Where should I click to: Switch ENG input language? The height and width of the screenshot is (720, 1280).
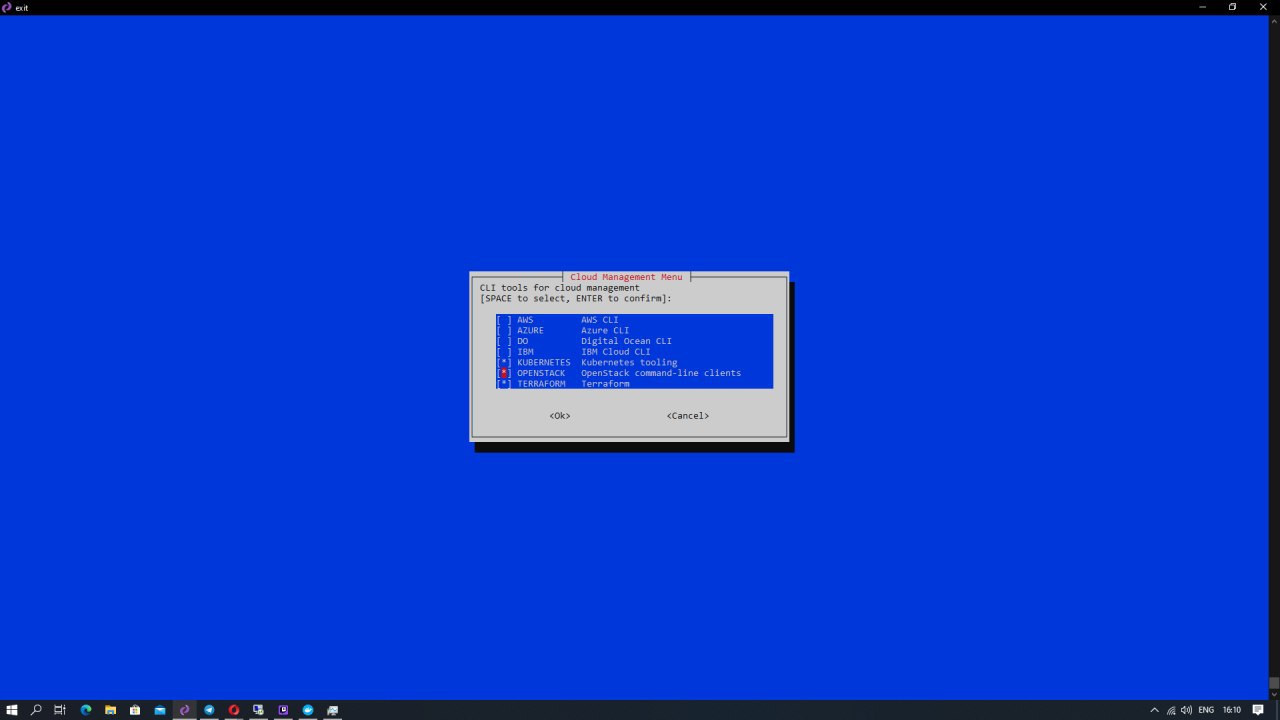(1206, 710)
